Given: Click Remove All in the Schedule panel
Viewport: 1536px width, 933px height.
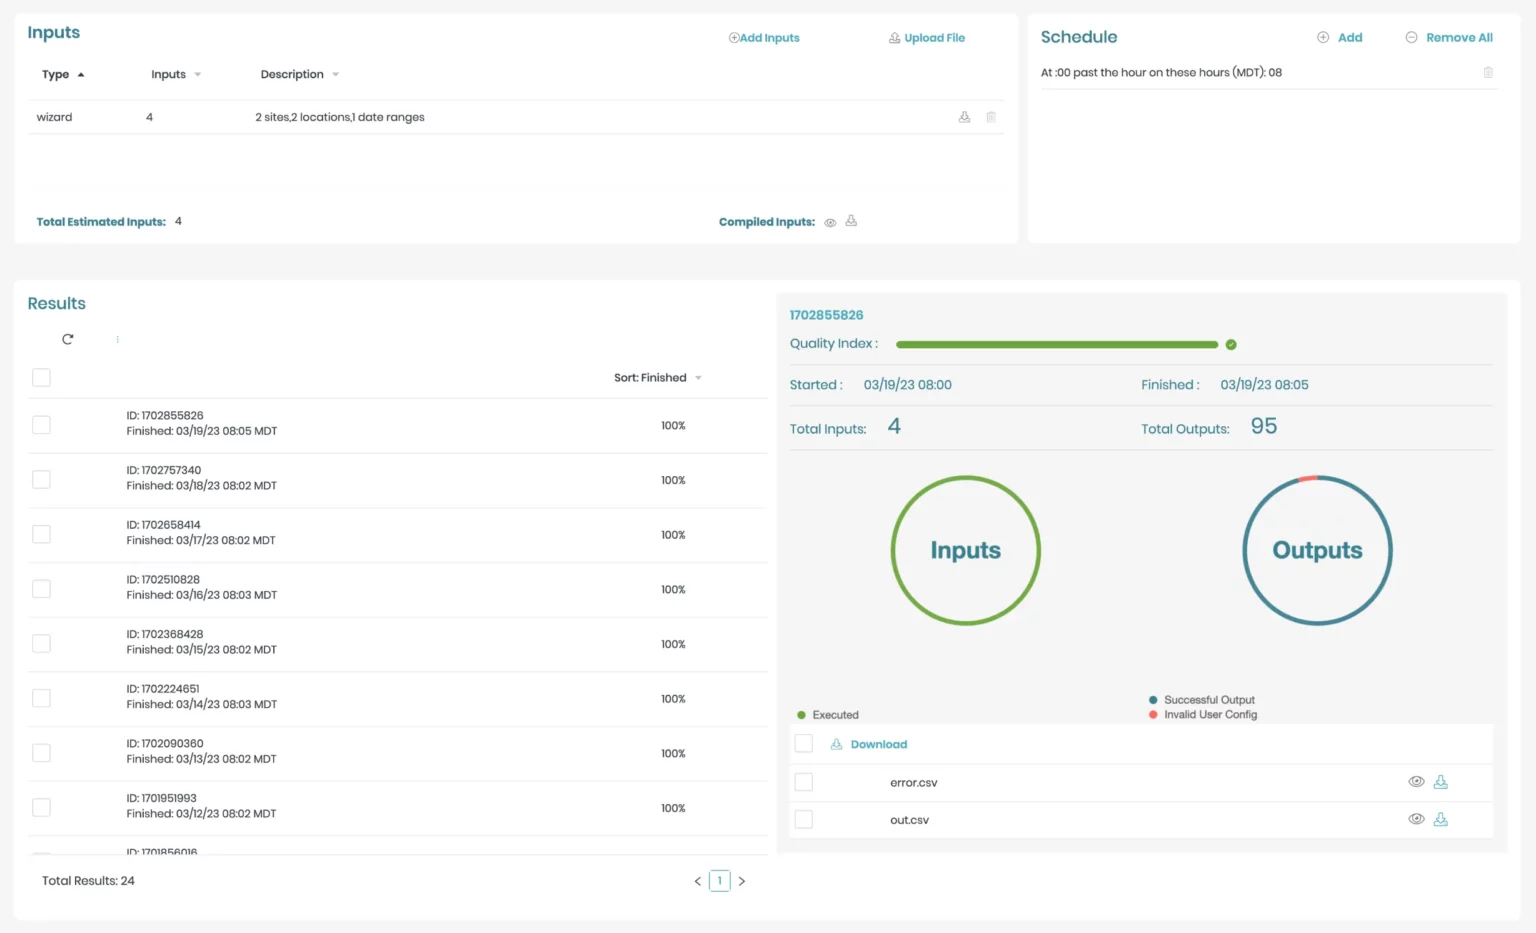Looking at the screenshot, I should pyautogui.click(x=1449, y=37).
